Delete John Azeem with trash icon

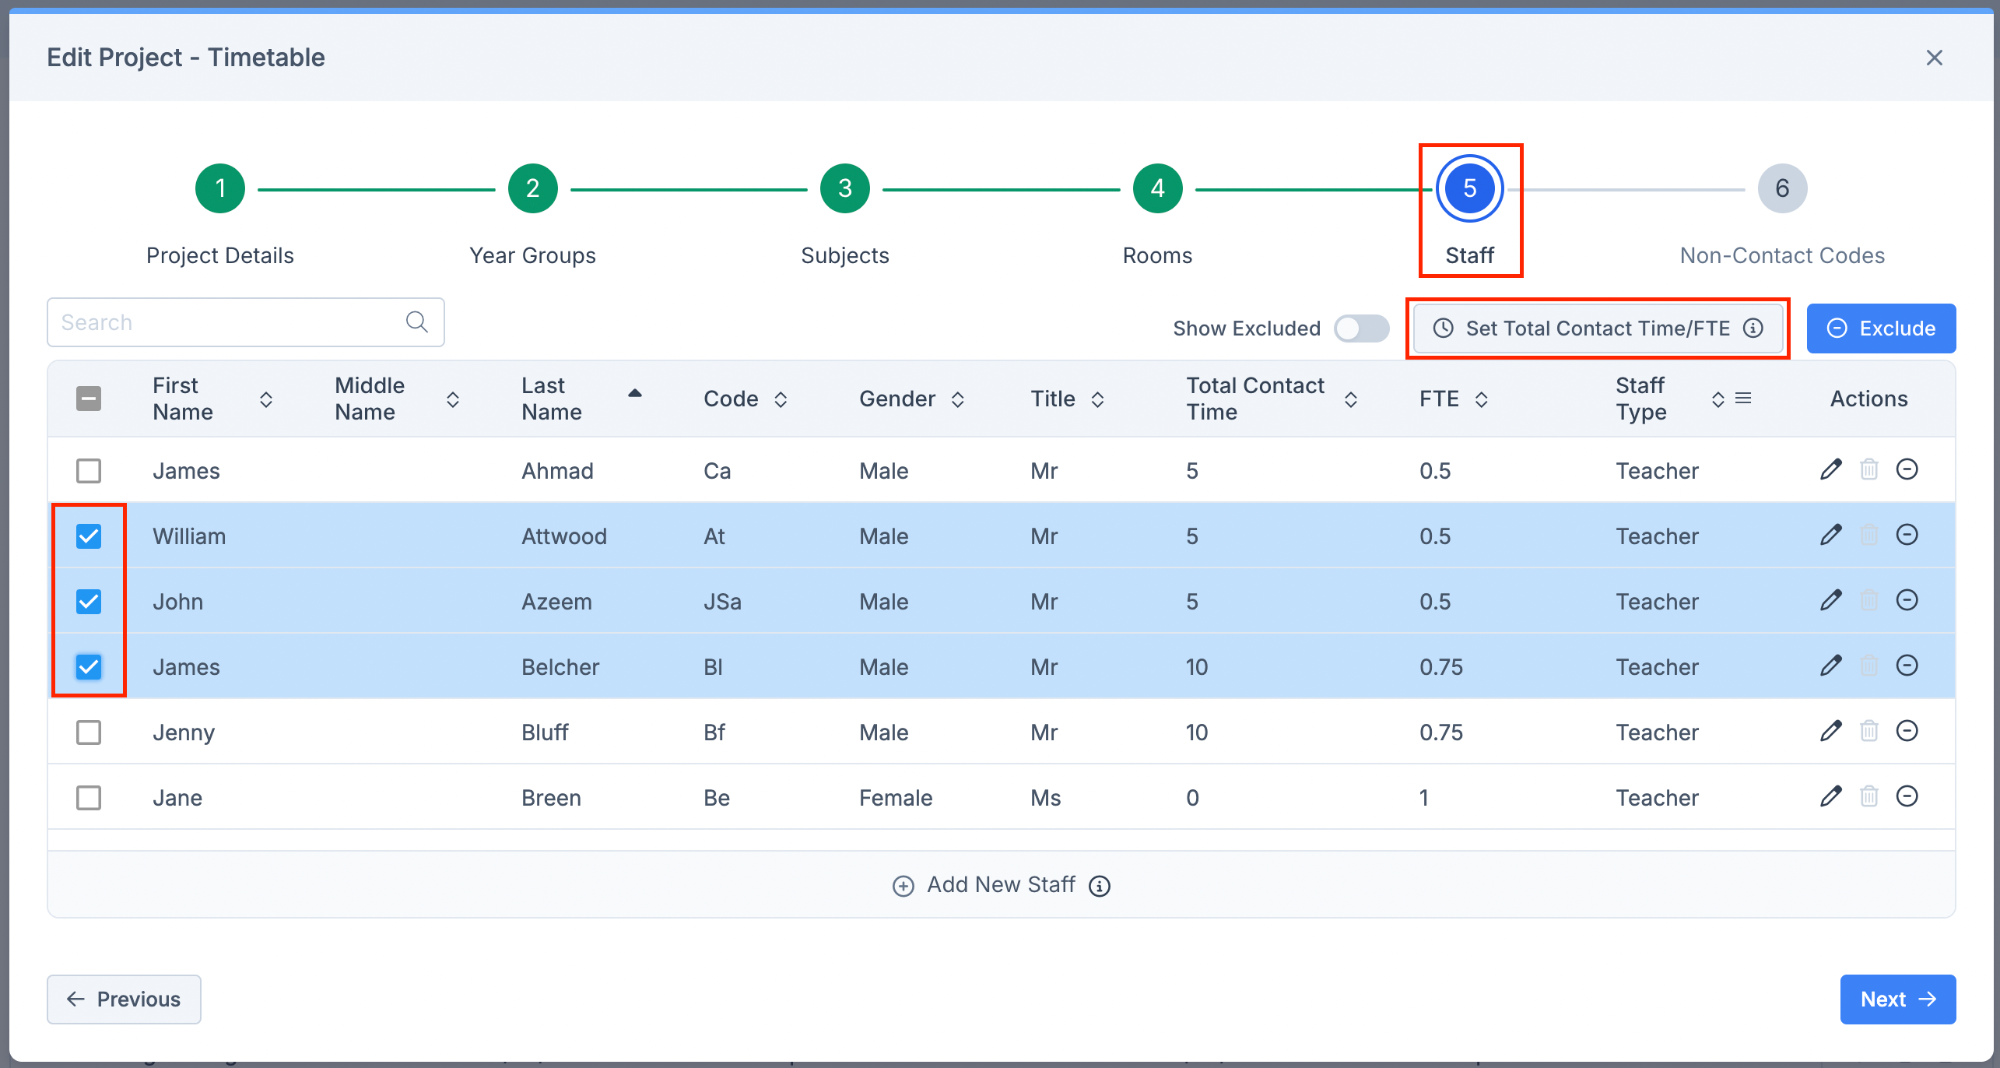1869,600
